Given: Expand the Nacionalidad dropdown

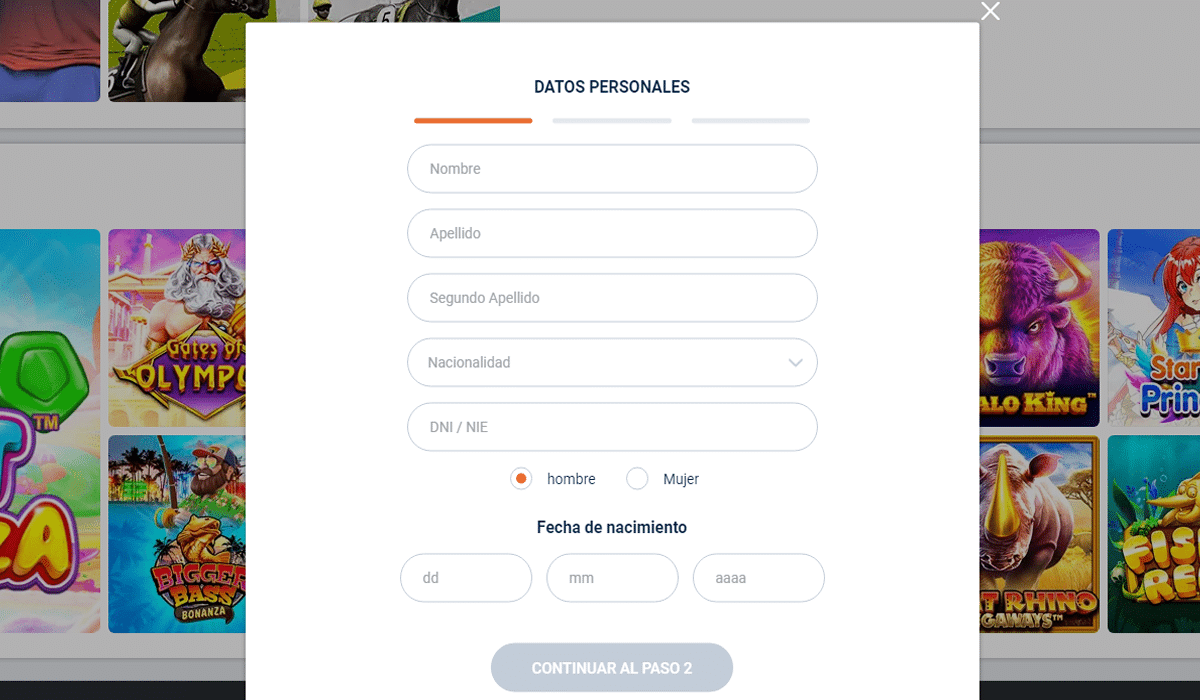Looking at the screenshot, I should click(612, 363).
